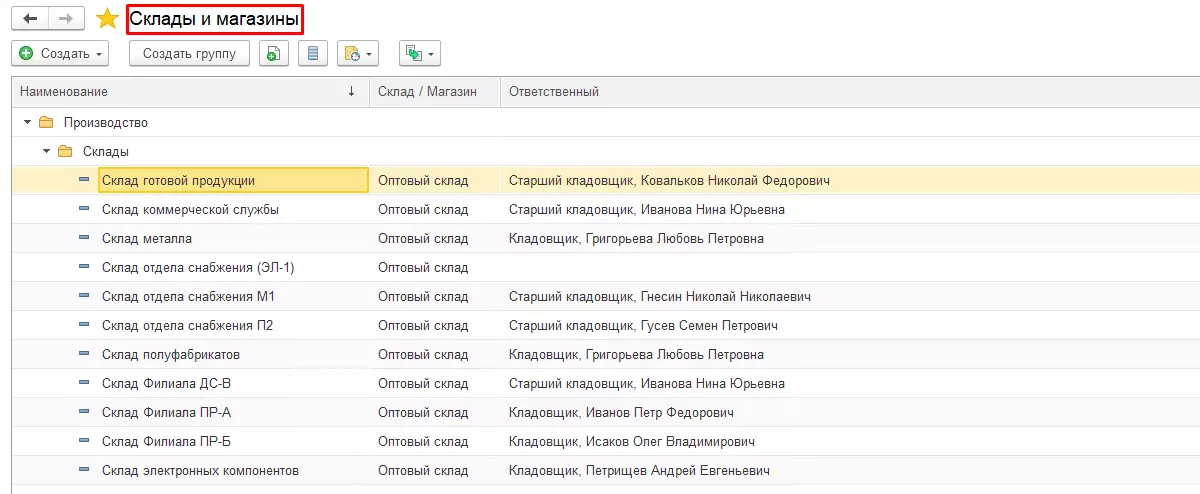
Task: Collapse the Производство folder group
Action: tap(27, 123)
